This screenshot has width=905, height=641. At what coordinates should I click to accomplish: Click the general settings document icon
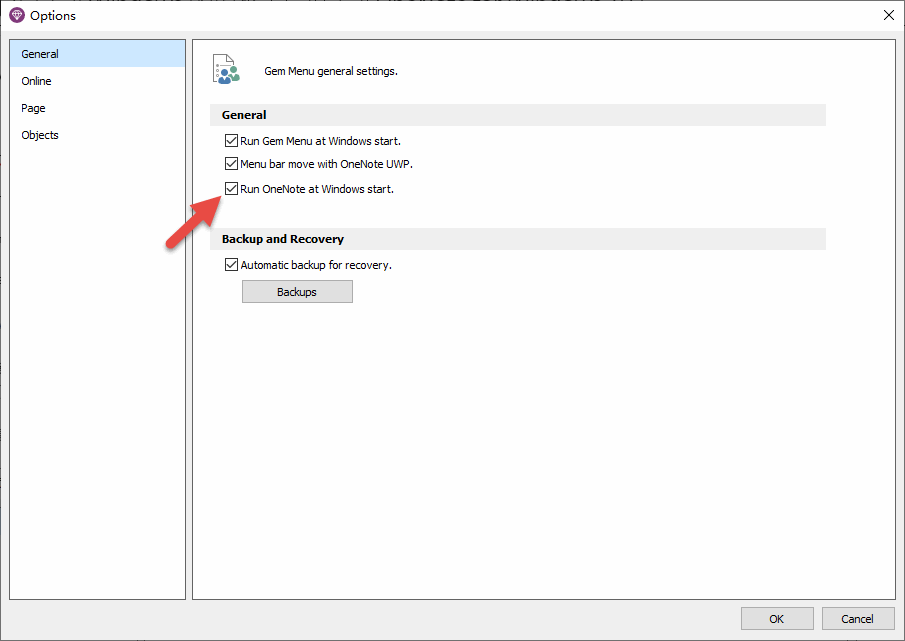(x=226, y=69)
